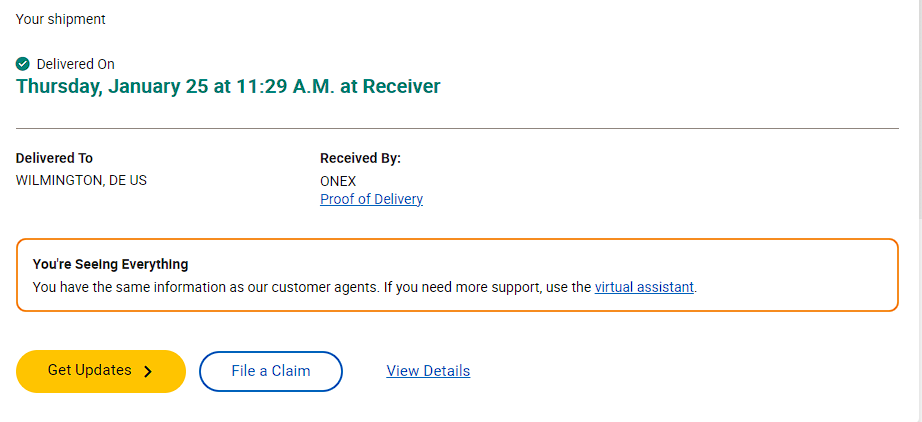The height and width of the screenshot is (422, 922).
Task: Click the 'Your shipment' heading text
Action: (x=61, y=19)
